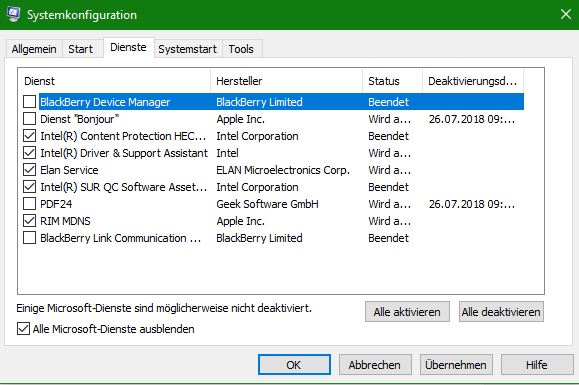
Task: Click the Intel(R) SUR QC Software Asset name
Action: [x=124, y=187]
